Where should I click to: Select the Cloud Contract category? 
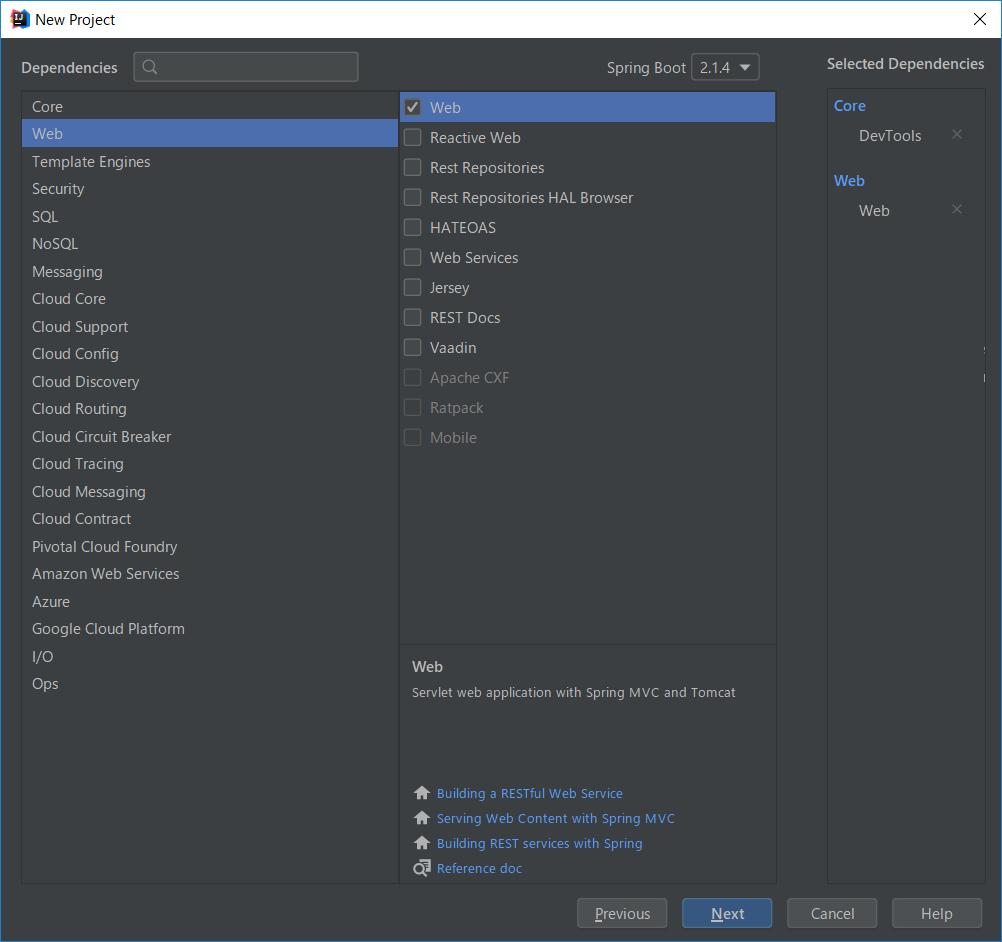click(x=210, y=519)
